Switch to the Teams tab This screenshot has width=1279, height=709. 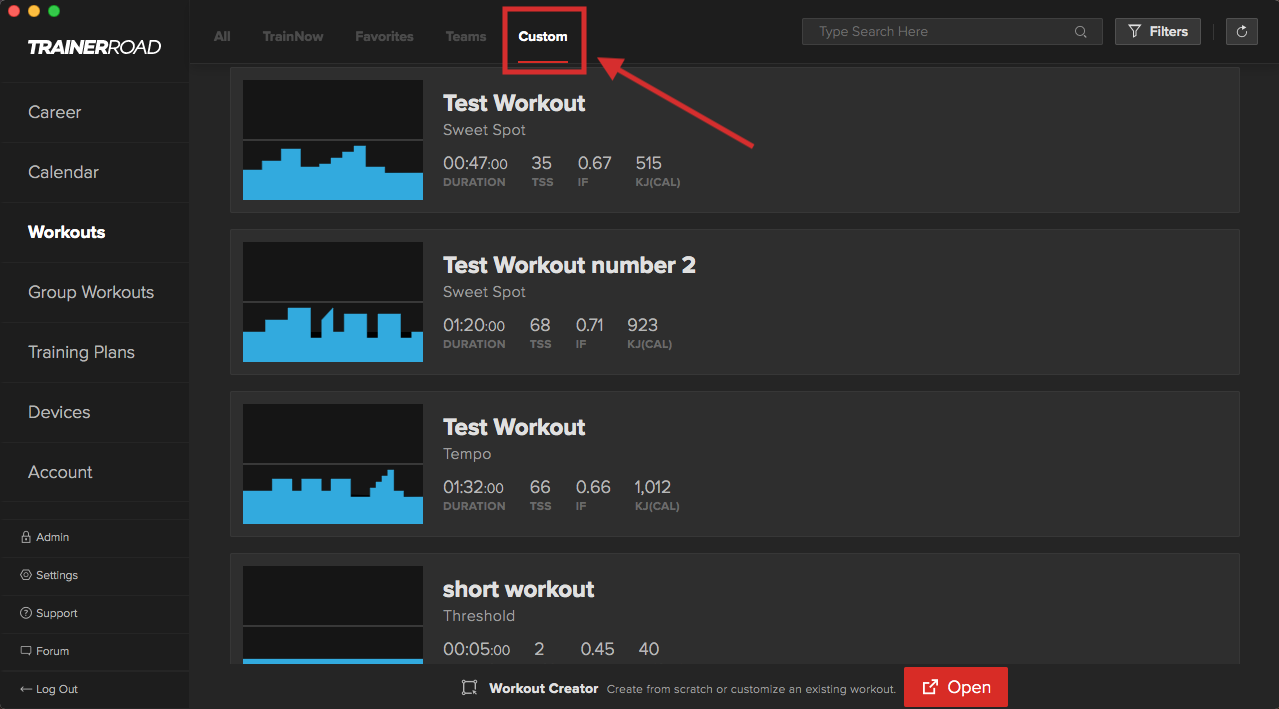pyautogui.click(x=466, y=36)
